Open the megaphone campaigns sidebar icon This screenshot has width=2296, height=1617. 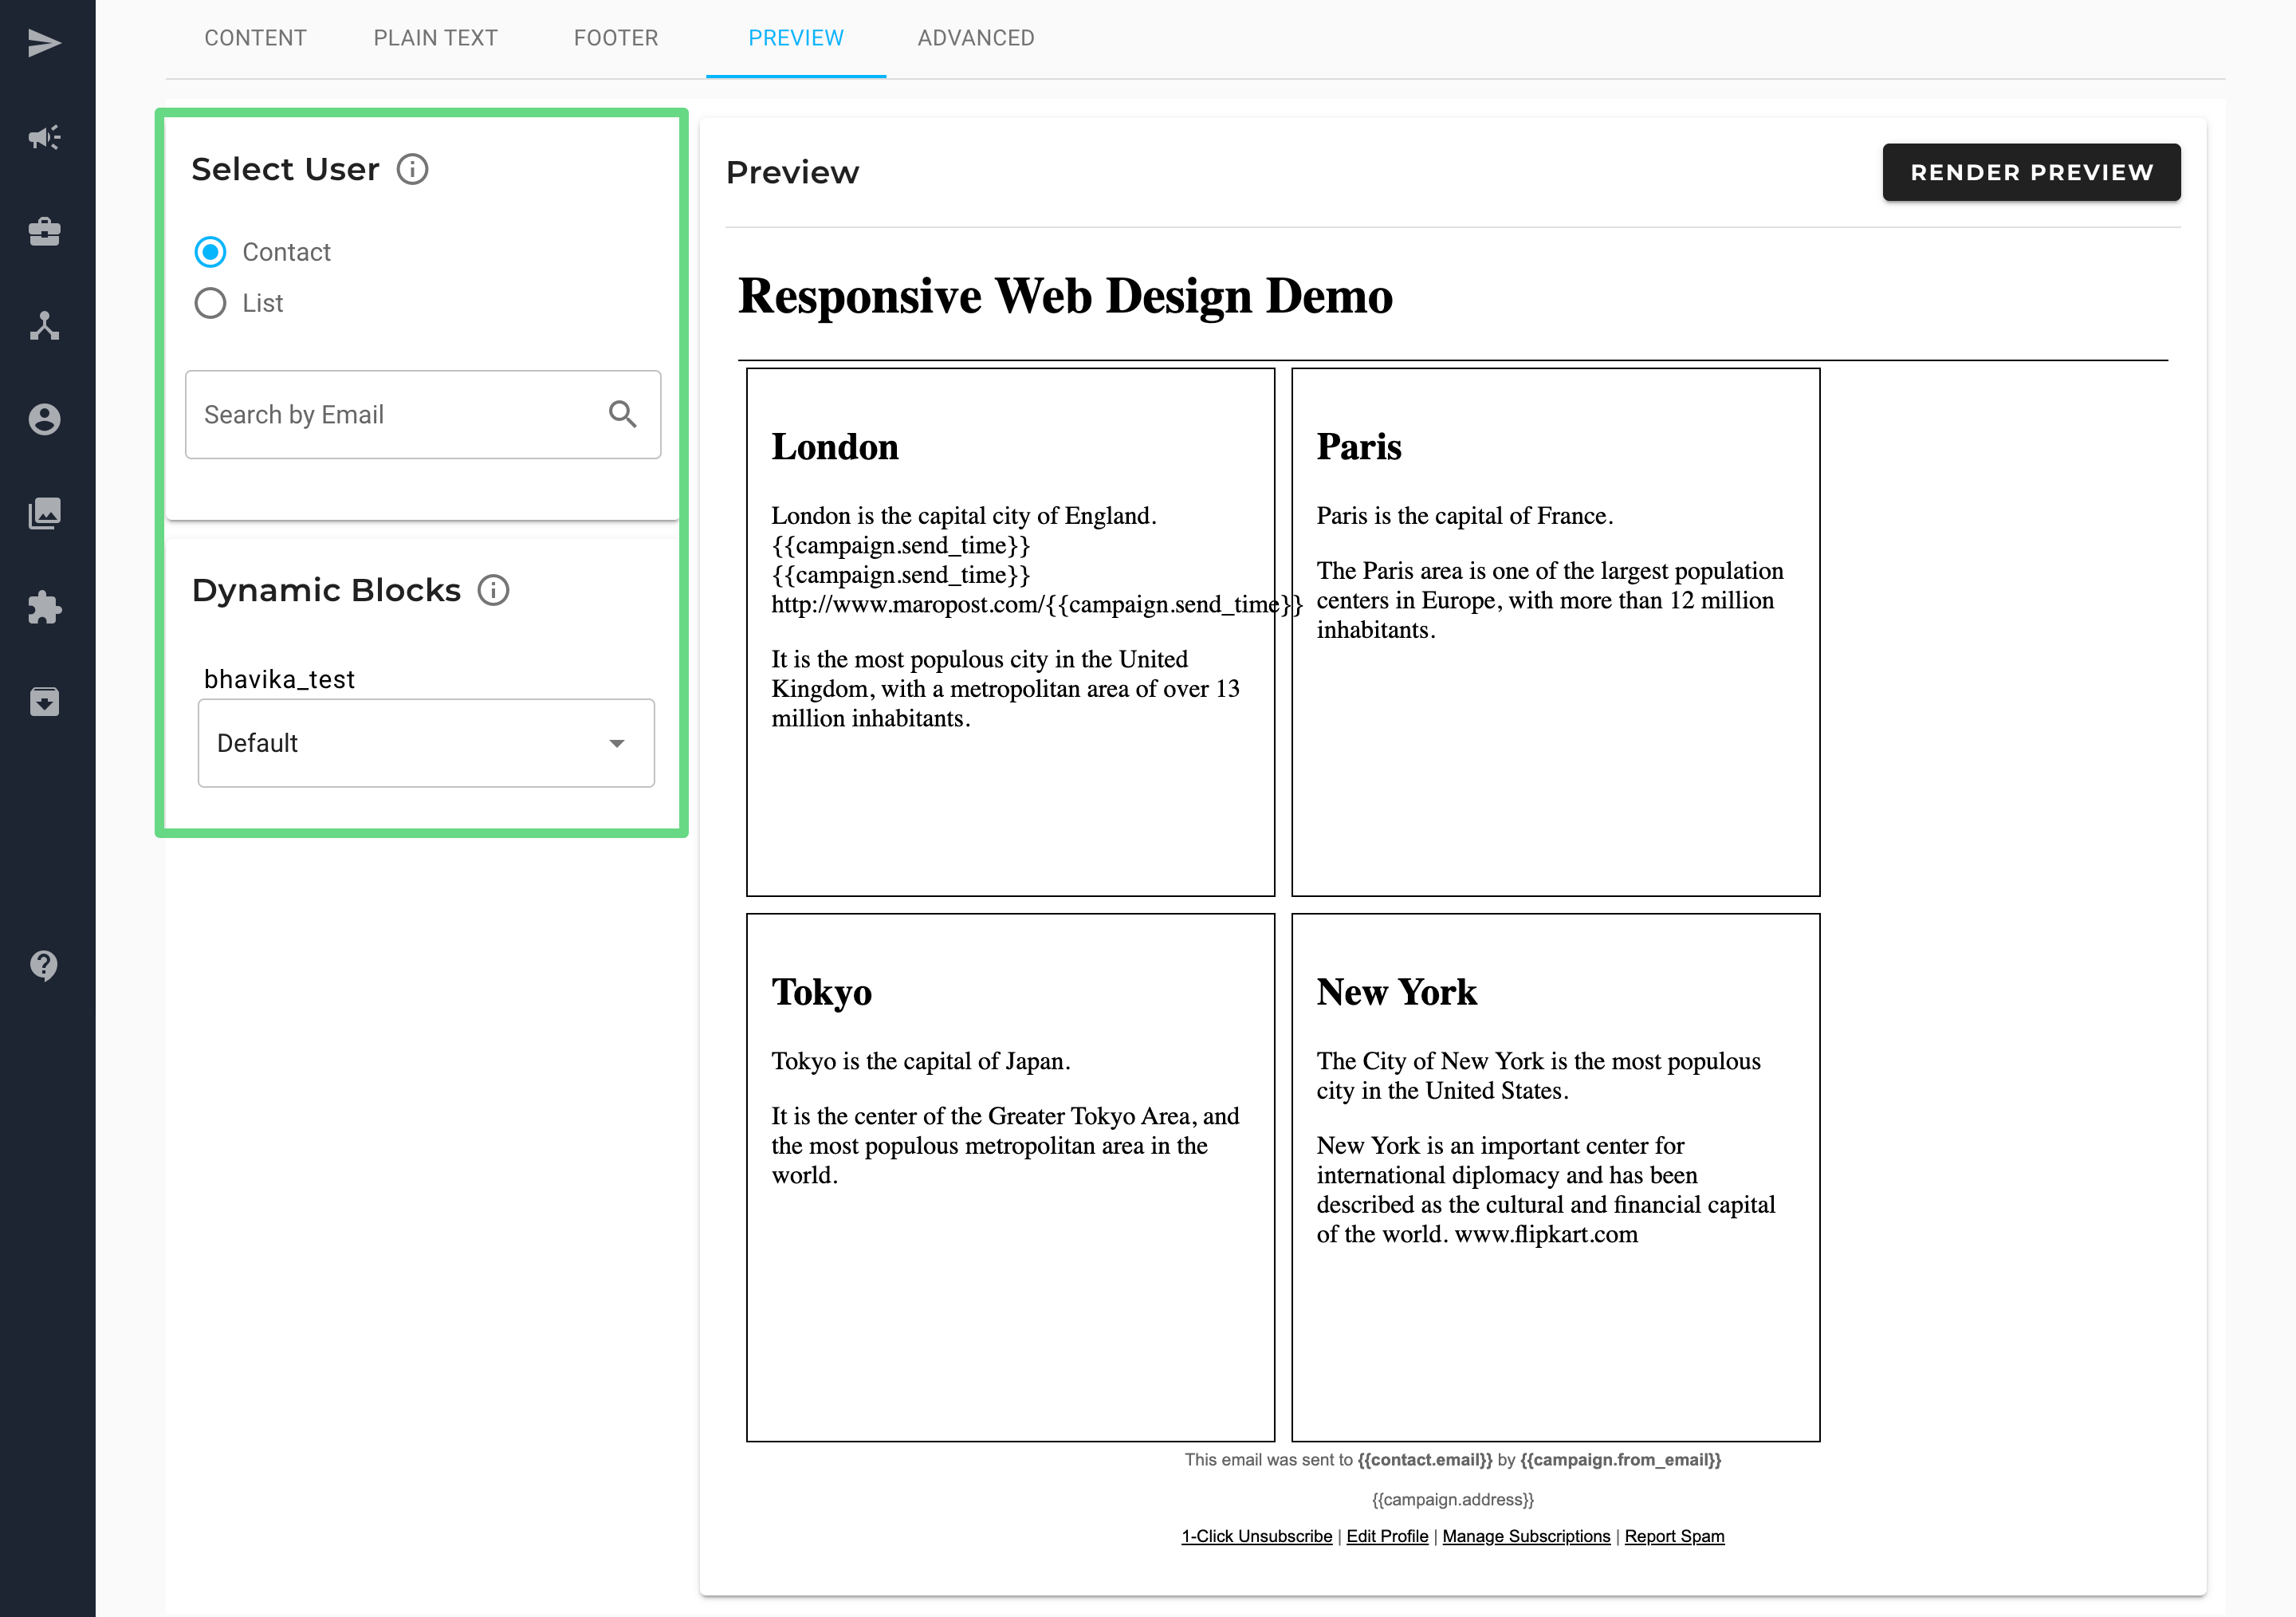coord(45,137)
